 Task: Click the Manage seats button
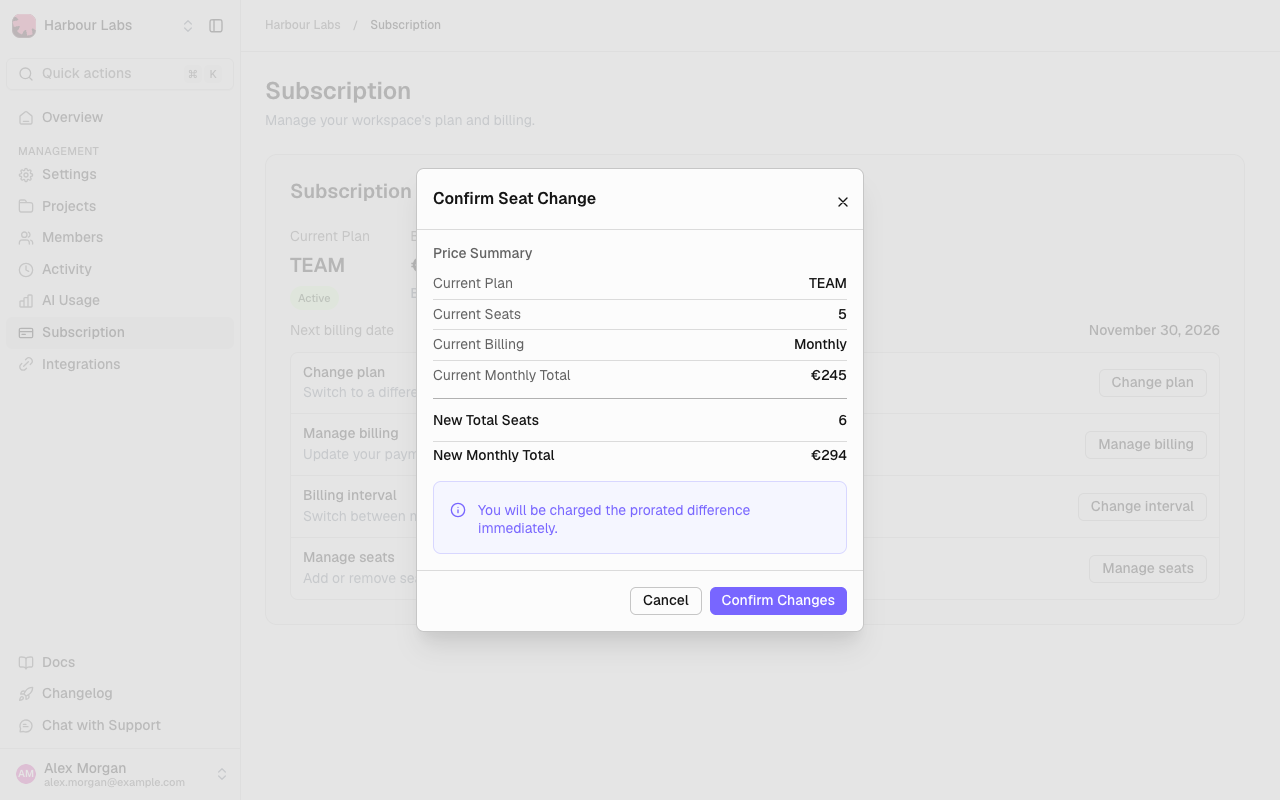coord(1148,568)
